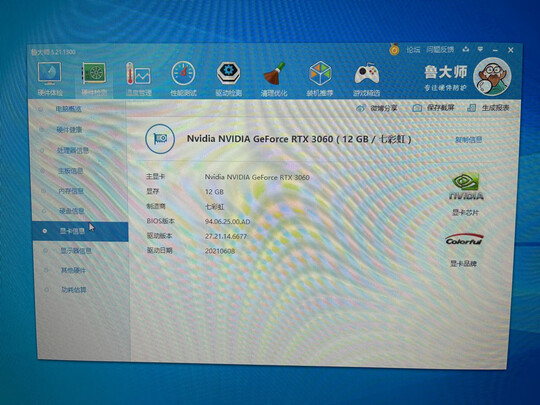Screen dimensions: 540x405
Task: Minimize the 鲁大师 window
Action: (x=496, y=50)
